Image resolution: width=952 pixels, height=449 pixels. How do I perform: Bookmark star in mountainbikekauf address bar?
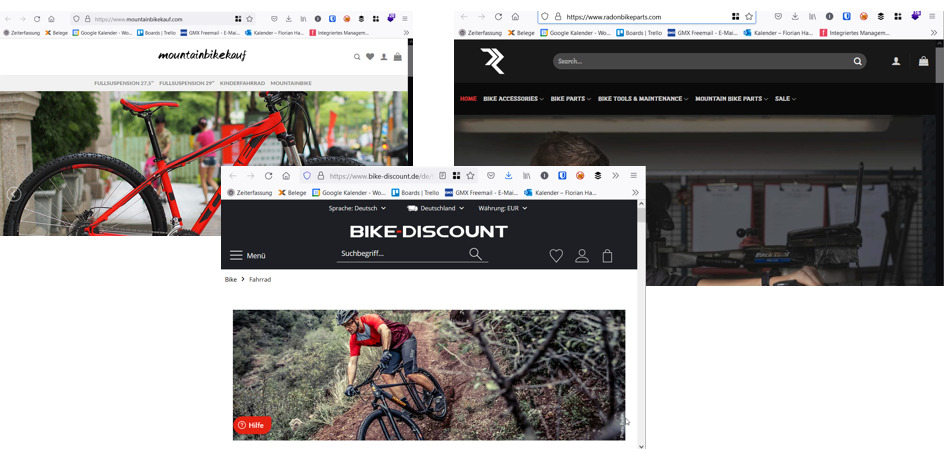(250, 19)
